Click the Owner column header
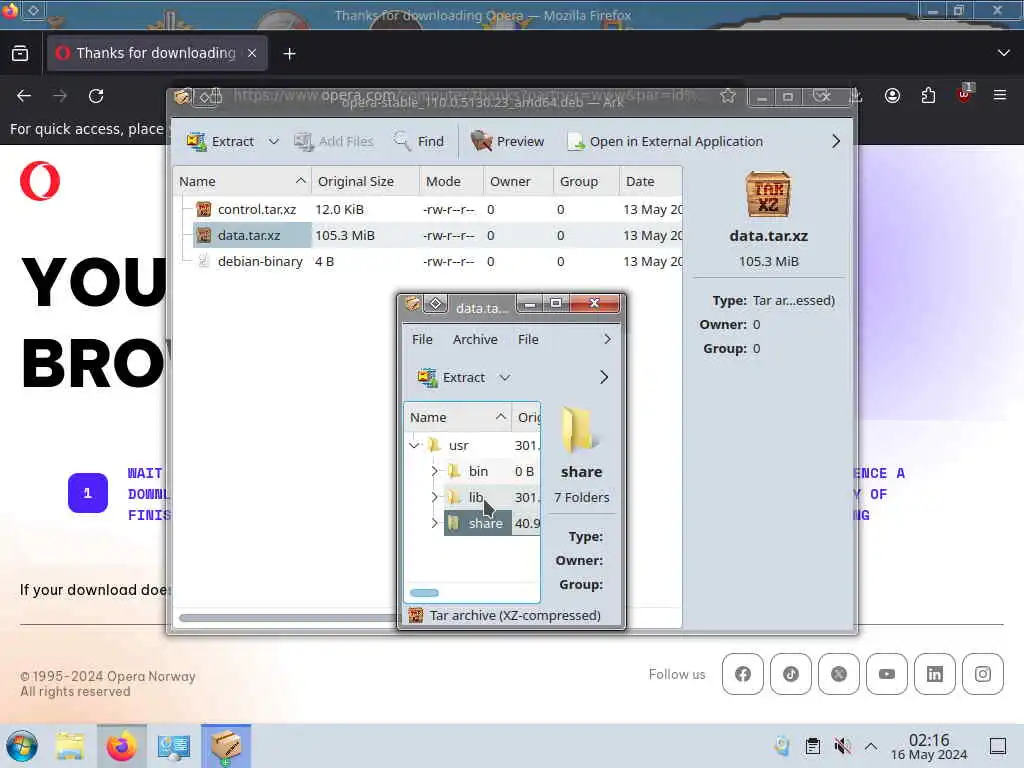This screenshot has height=768, width=1024. tap(519, 182)
